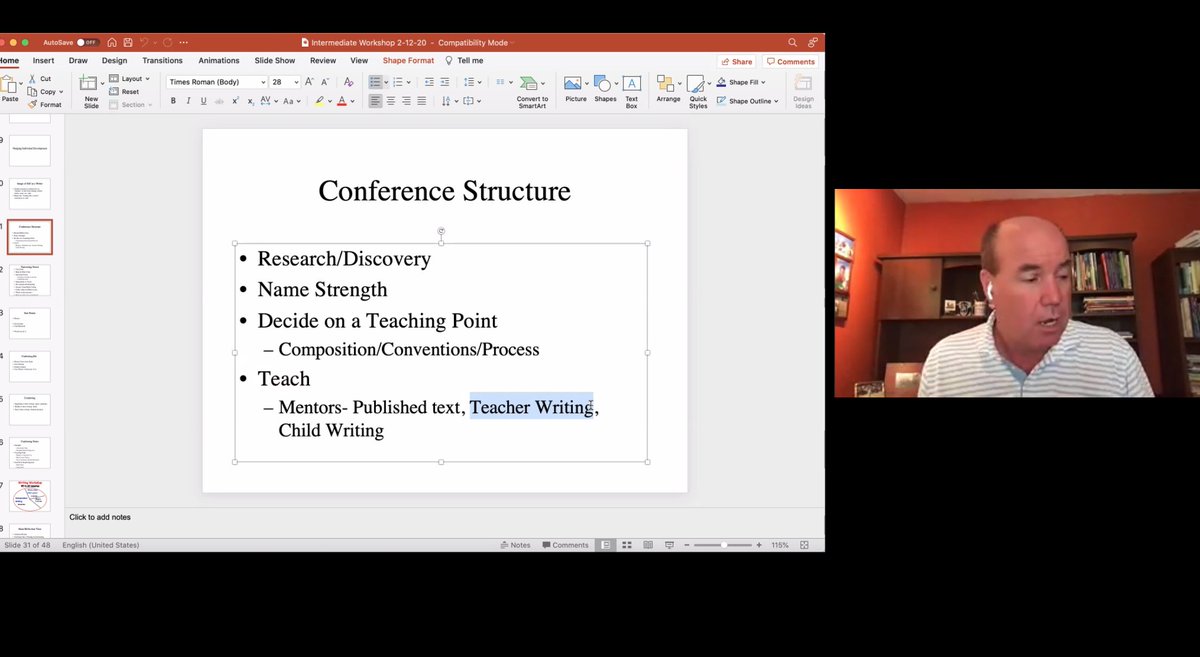The image size is (1200, 657).
Task: Fit slide to window icon
Action: (x=804, y=545)
